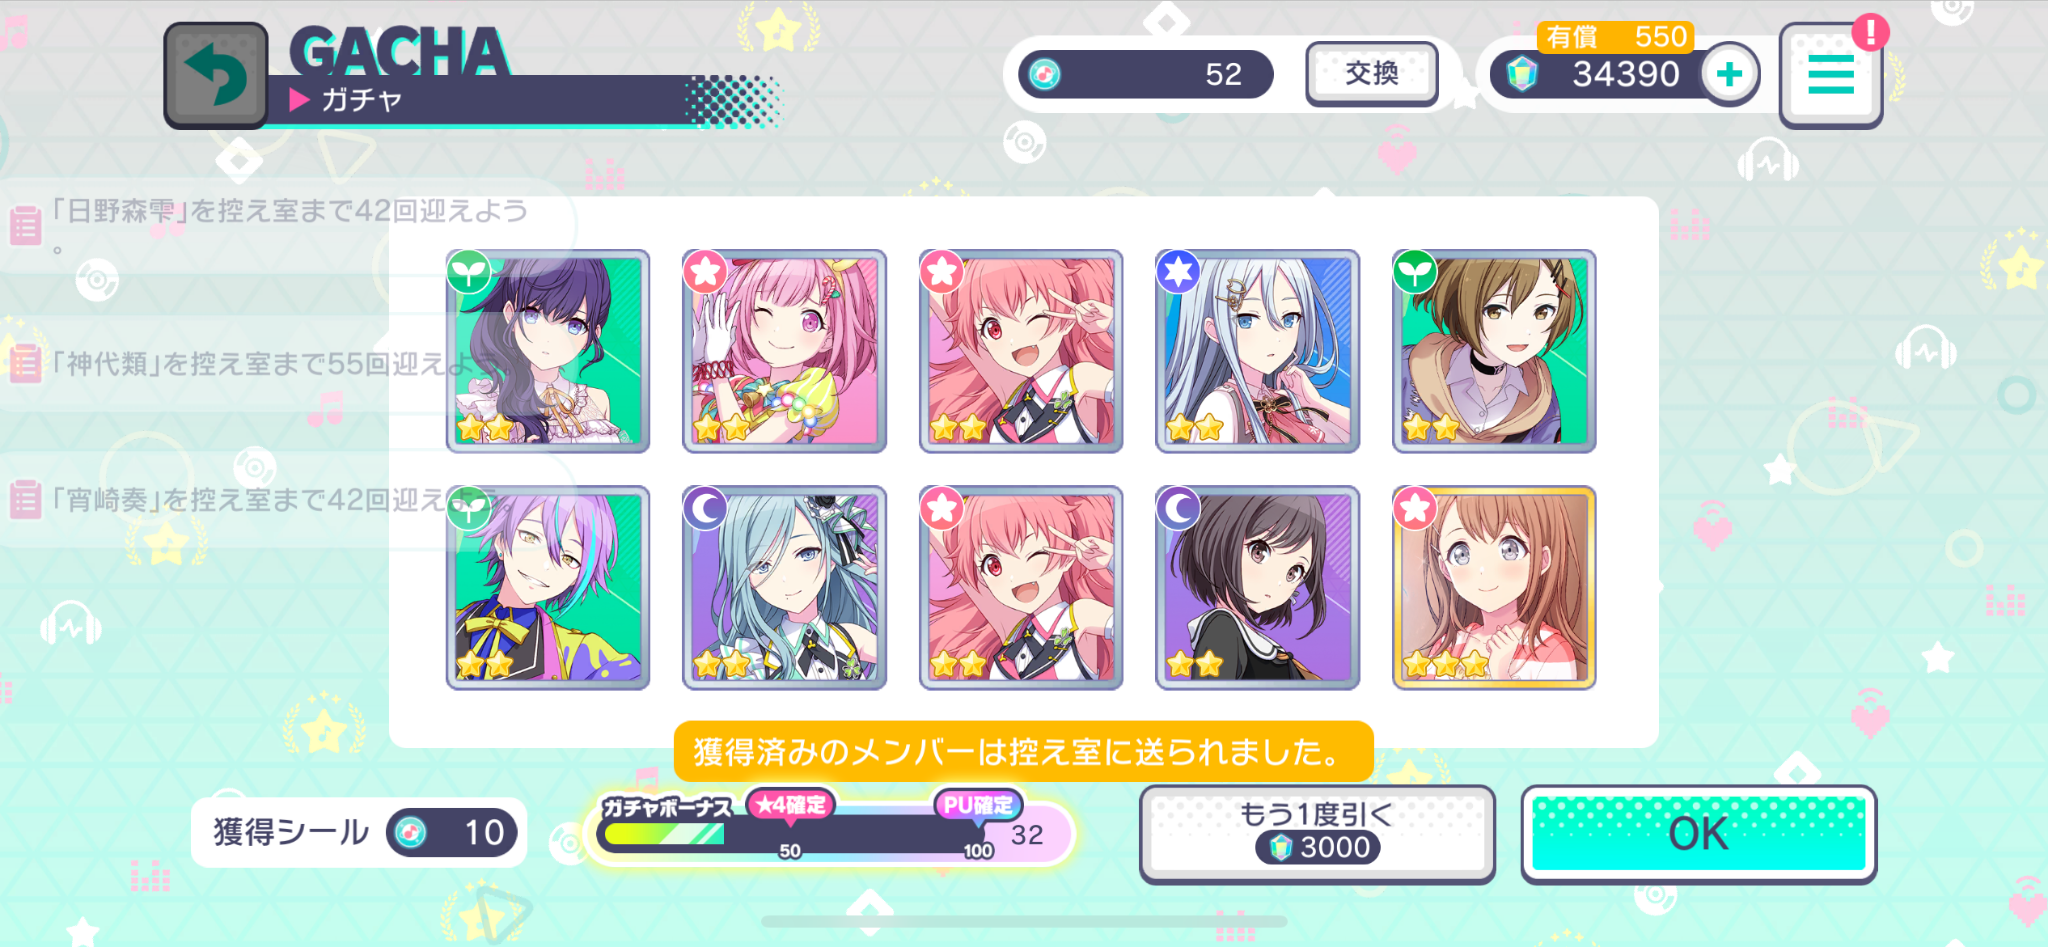Pull again with もう1度引く 3000

[x=1317, y=833]
